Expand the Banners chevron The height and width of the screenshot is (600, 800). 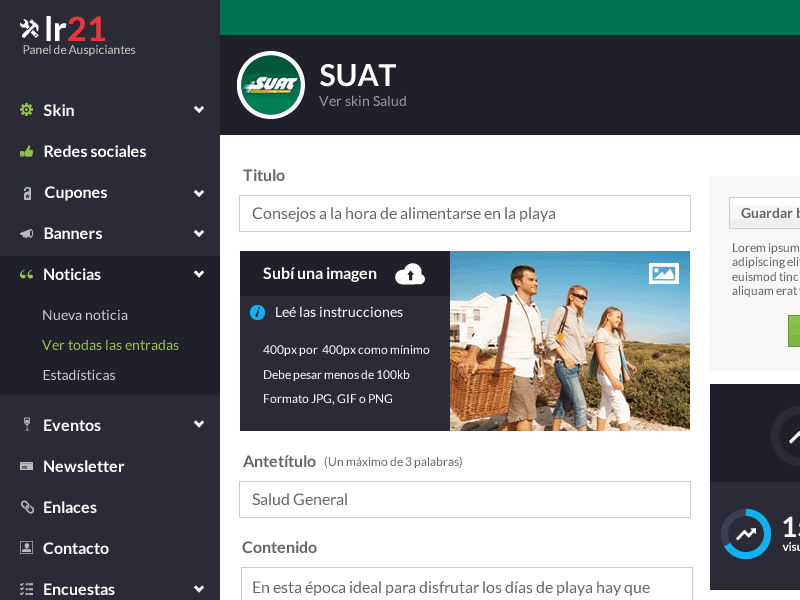(199, 234)
